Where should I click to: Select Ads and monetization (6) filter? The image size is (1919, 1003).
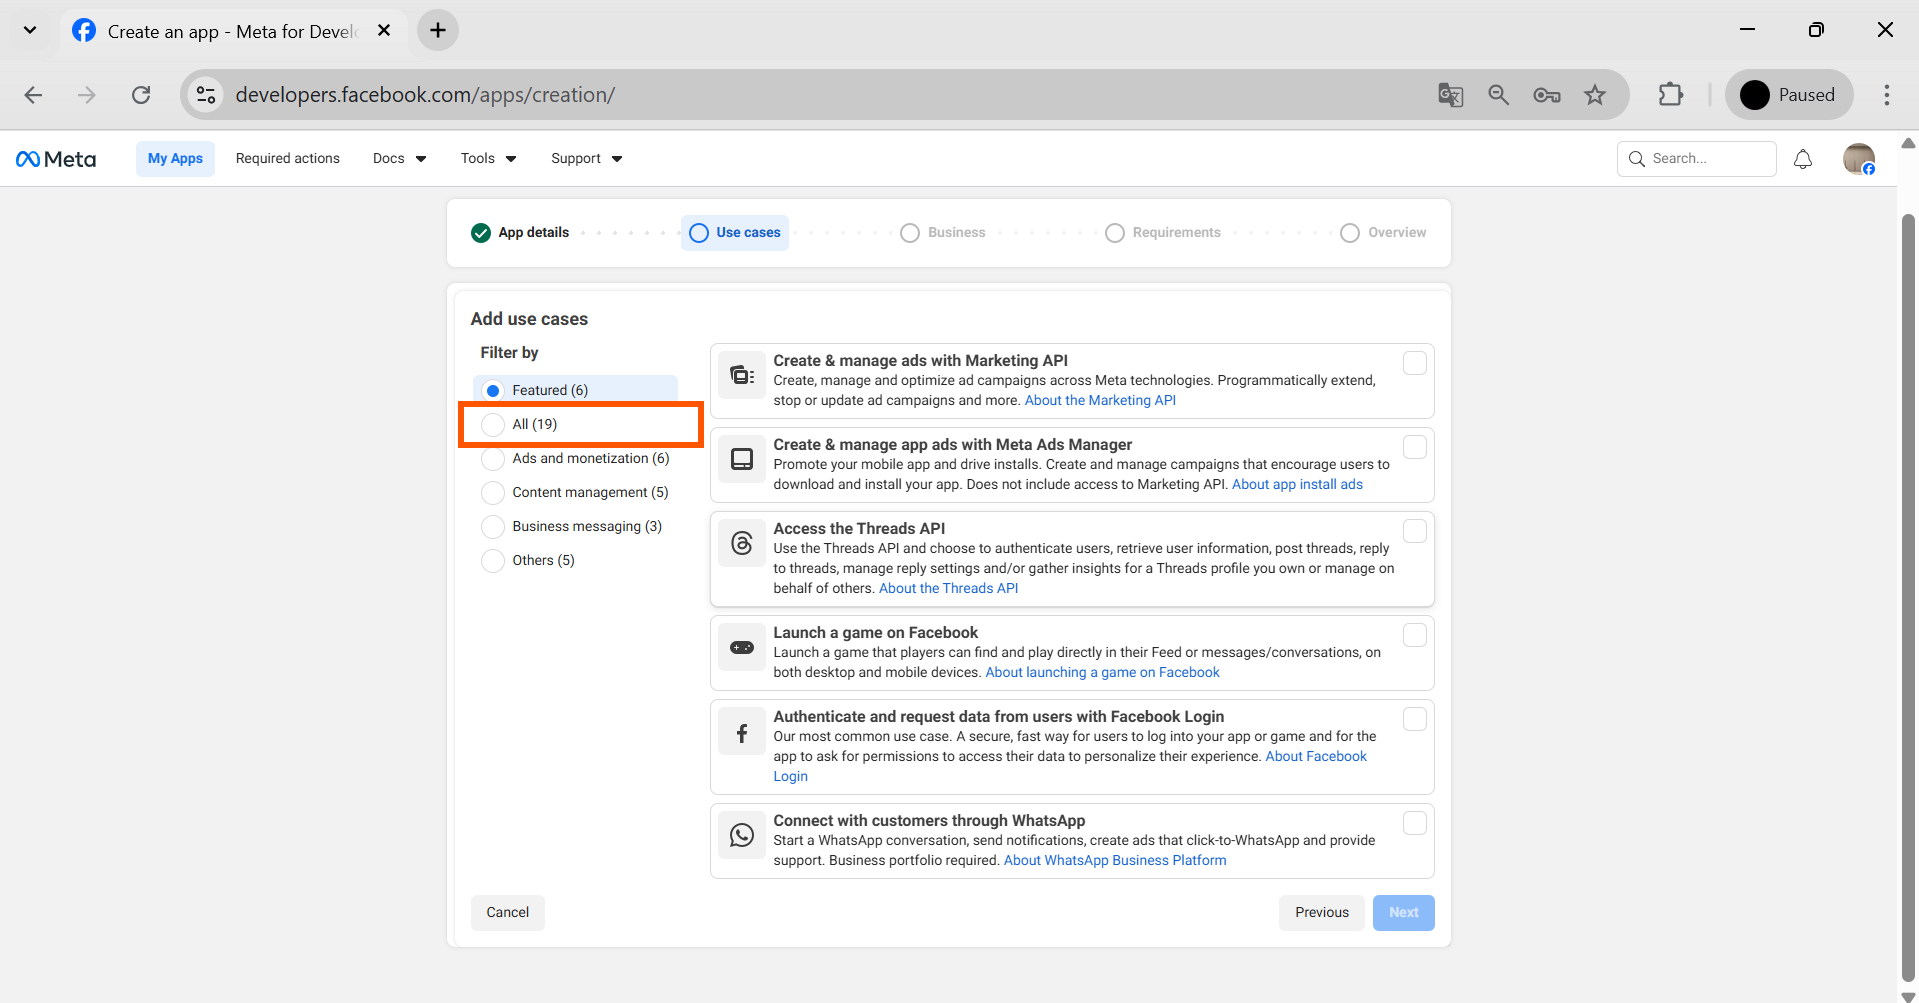[x=575, y=458]
